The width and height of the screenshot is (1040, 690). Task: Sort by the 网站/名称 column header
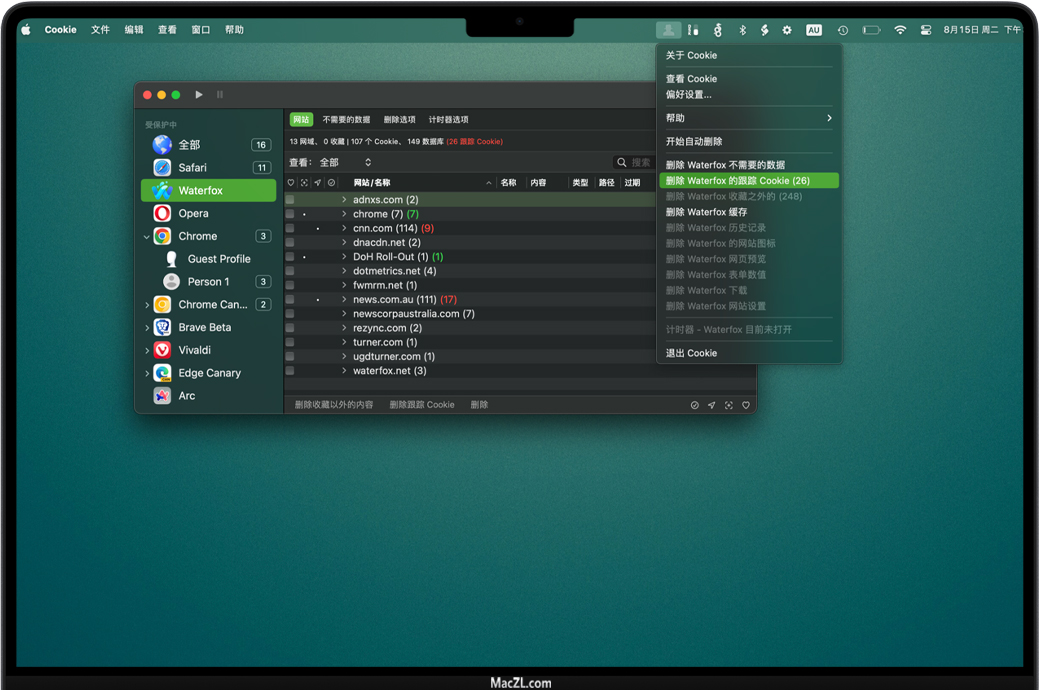(371, 182)
